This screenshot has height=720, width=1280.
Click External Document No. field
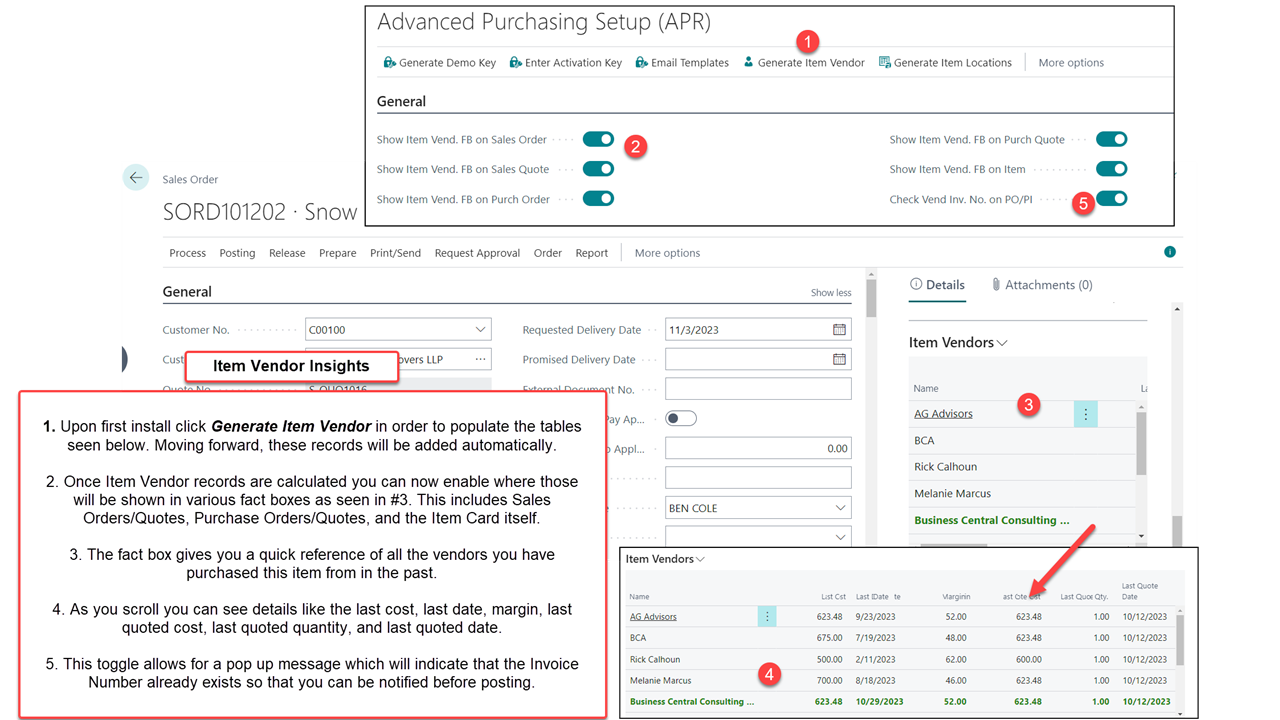point(758,389)
